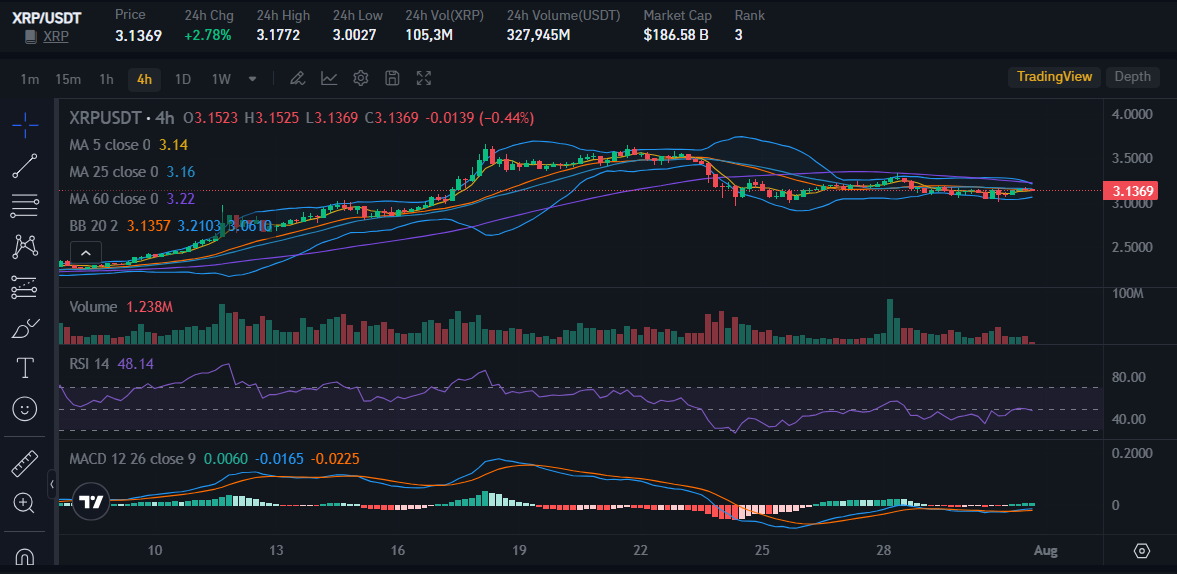Toggle the magnet snap mode

tap(25, 555)
